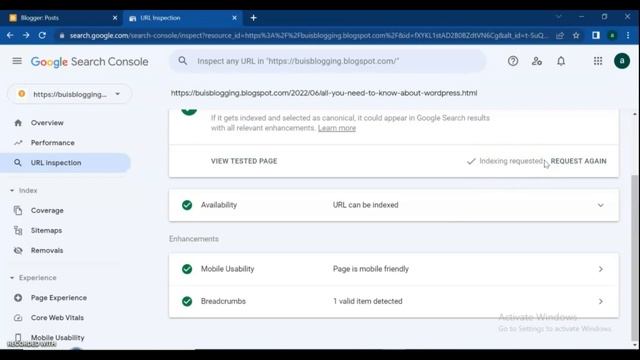Click '1 valid item detected' text

coord(367,301)
